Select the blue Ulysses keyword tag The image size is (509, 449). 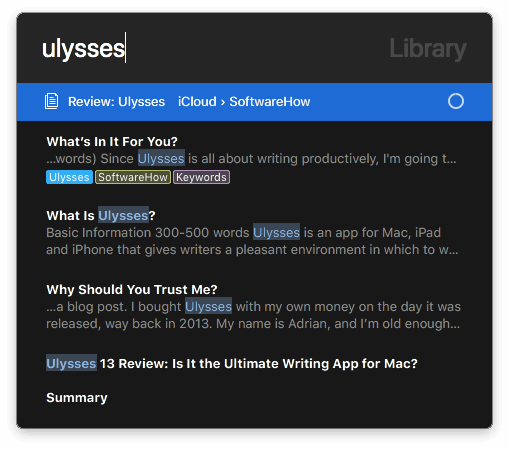69,177
